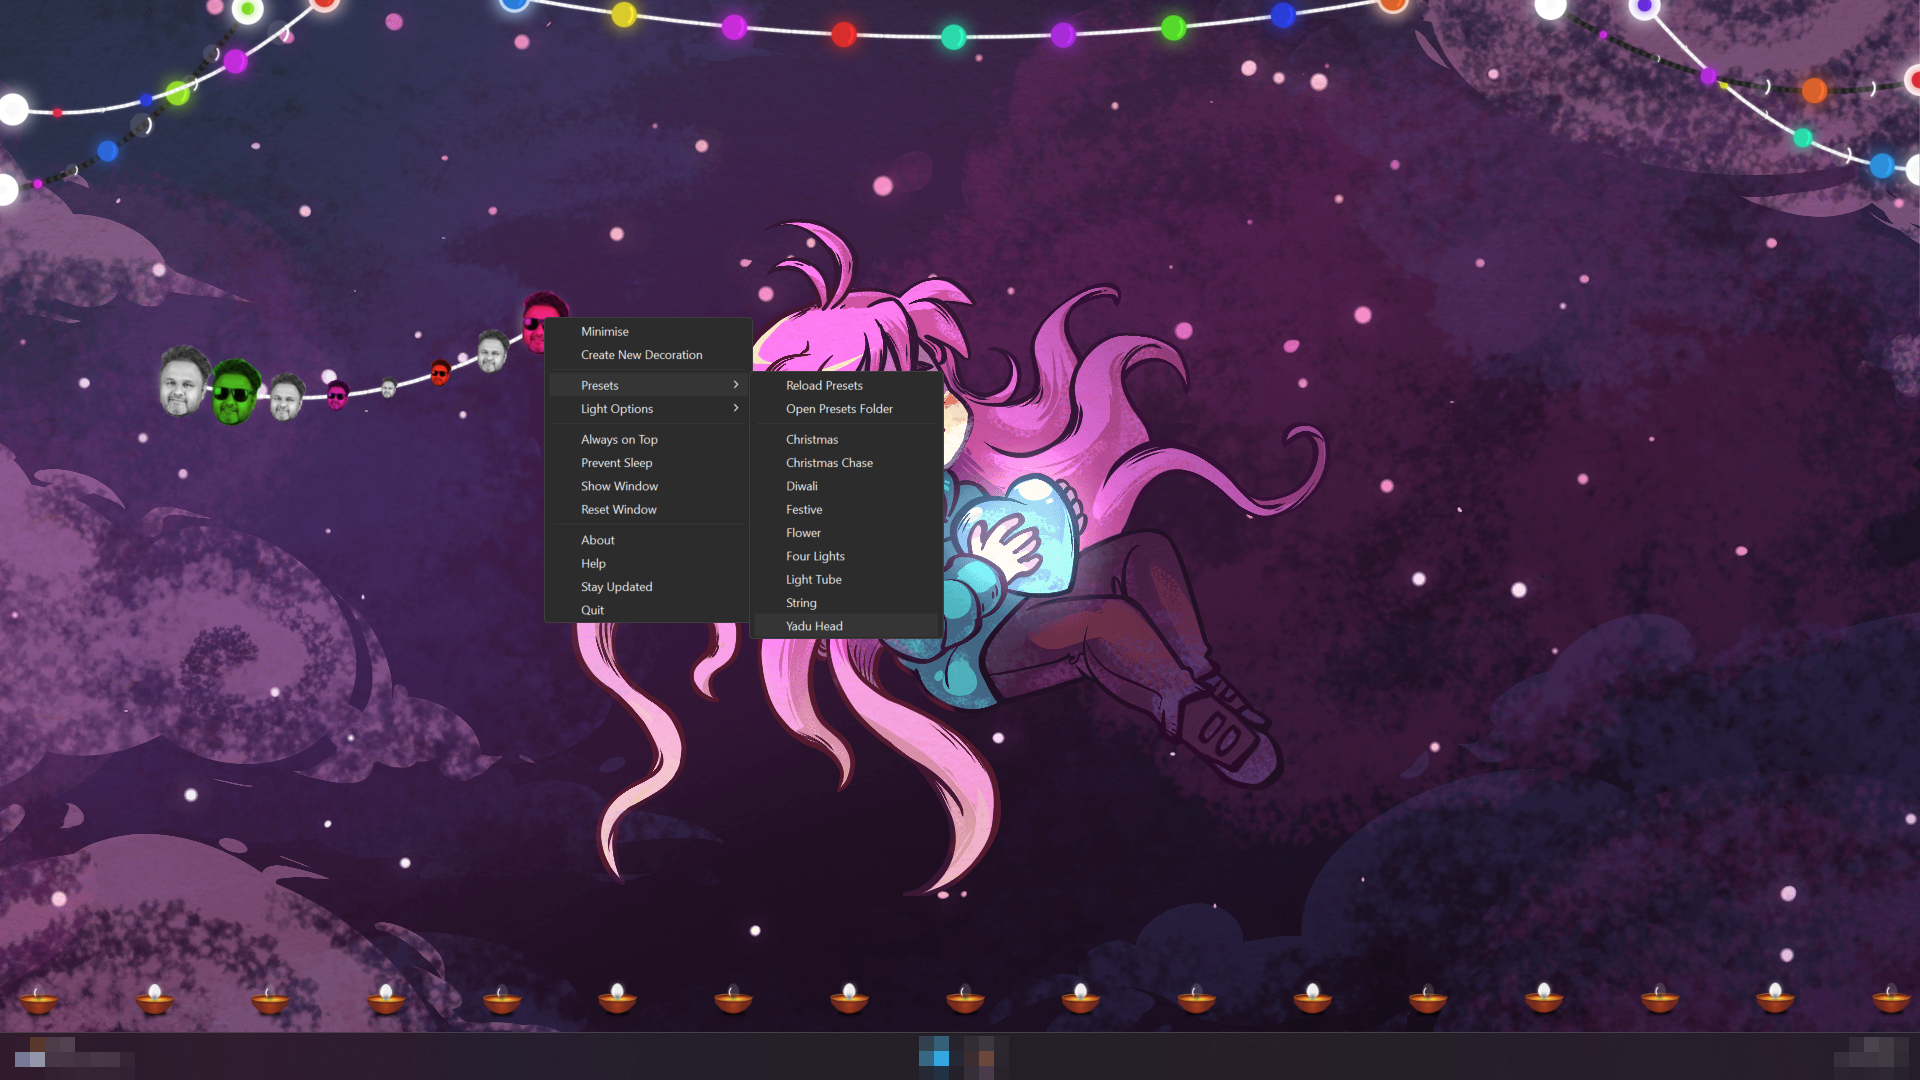The width and height of the screenshot is (1920, 1080).
Task: Toggle Show Window option
Action: click(x=619, y=486)
